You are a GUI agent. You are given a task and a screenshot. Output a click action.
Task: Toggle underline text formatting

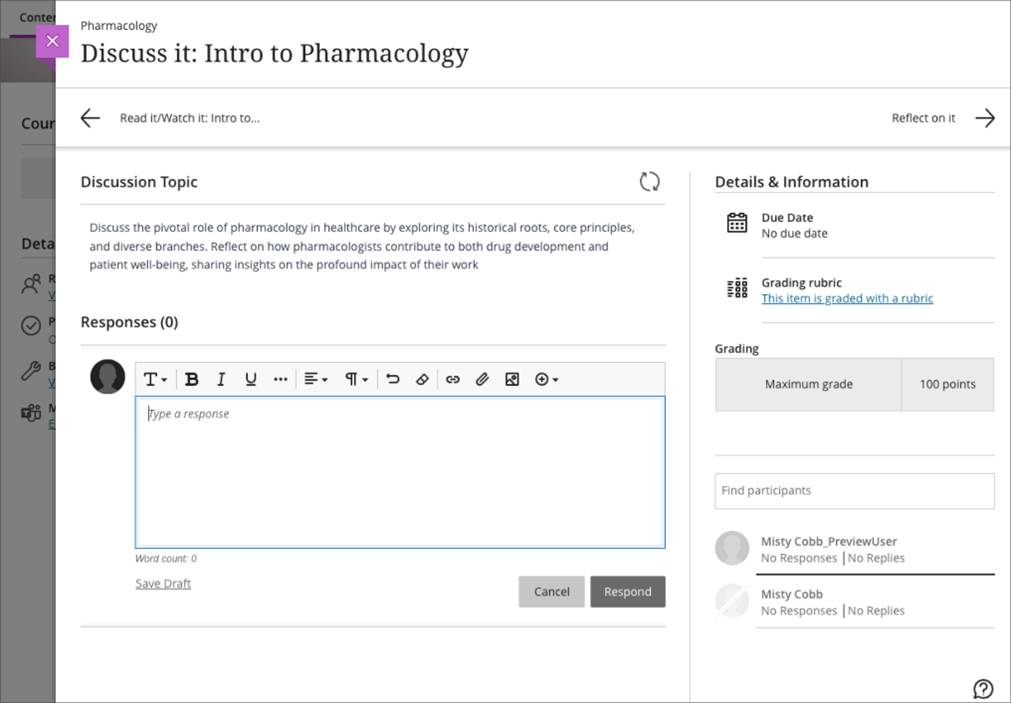click(251, 379)
